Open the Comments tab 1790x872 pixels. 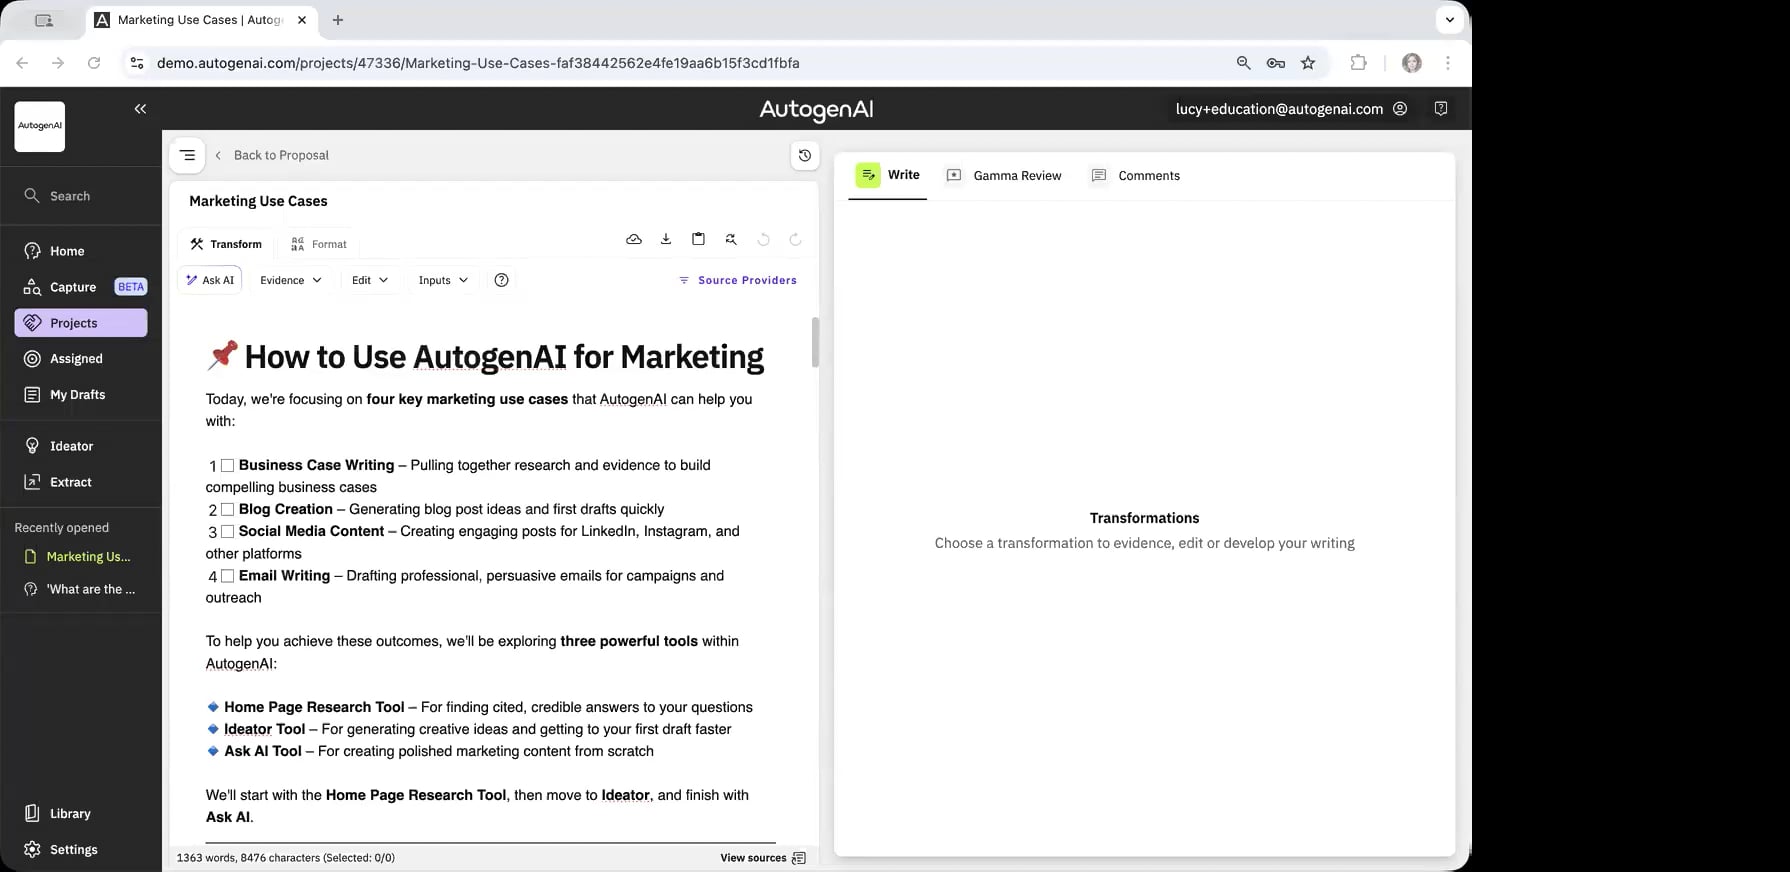[x=1136, y=176]
